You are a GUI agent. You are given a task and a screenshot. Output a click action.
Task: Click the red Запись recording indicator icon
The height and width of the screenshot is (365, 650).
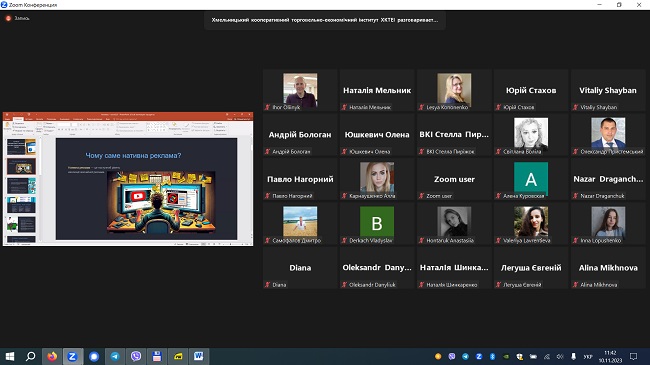click(x=8, y=18)
